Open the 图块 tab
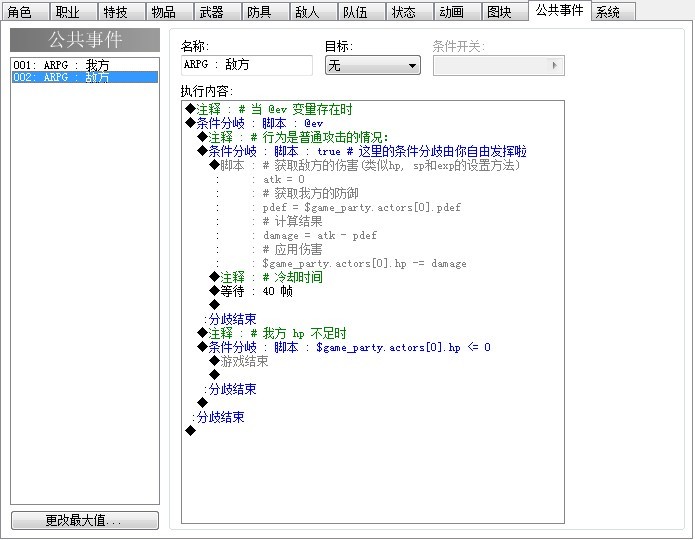The width and height of the screenshot is (695, 540). click(505, 12)
